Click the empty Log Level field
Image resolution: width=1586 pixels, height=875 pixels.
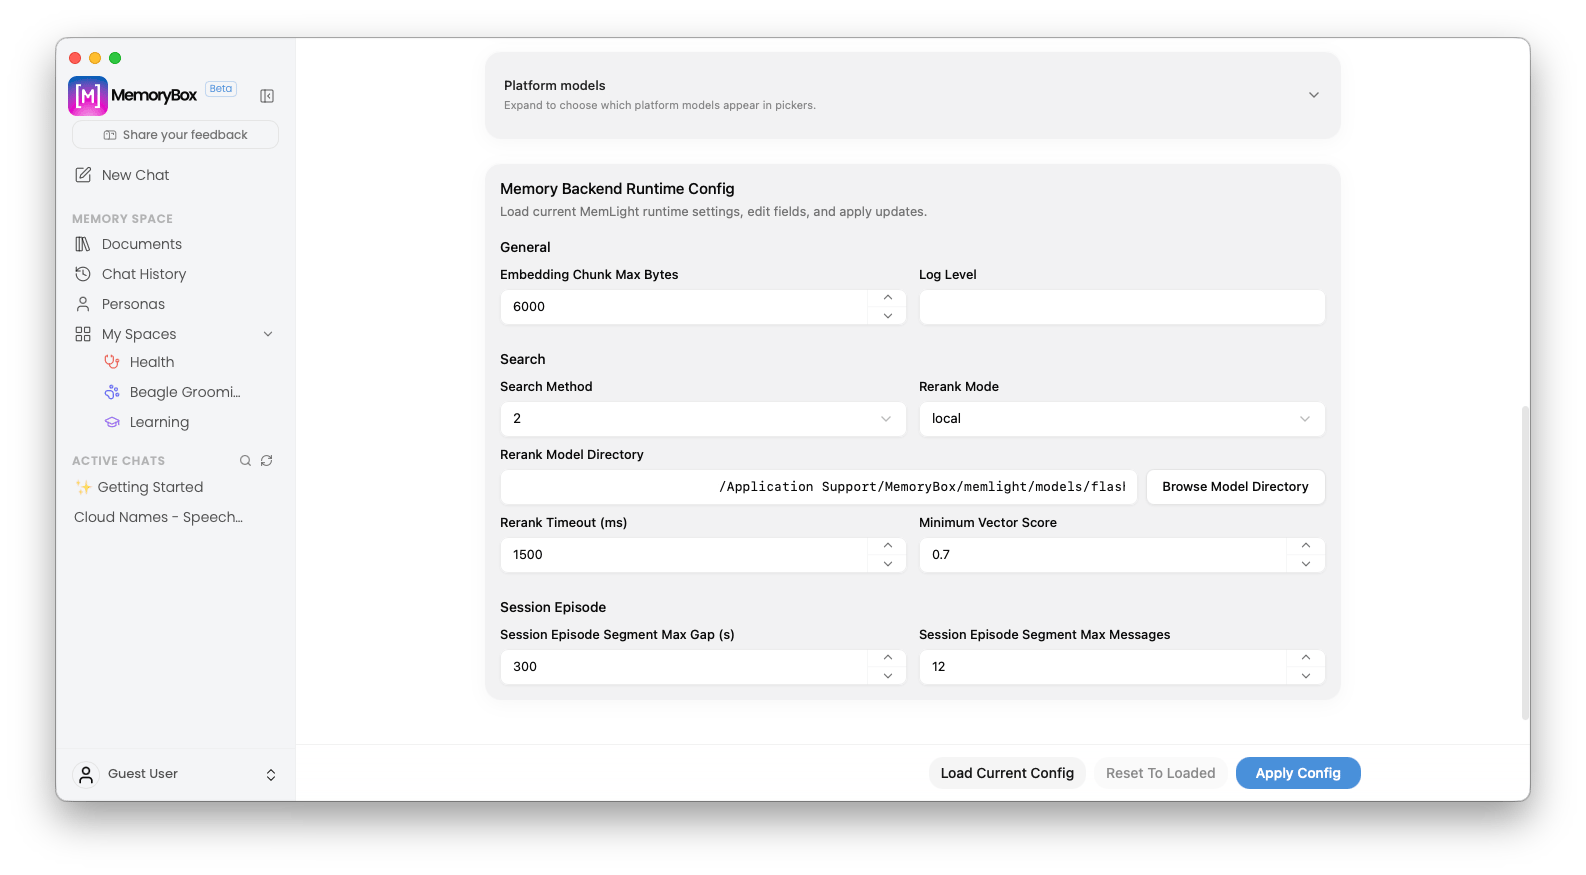(x=1122, y=307)
